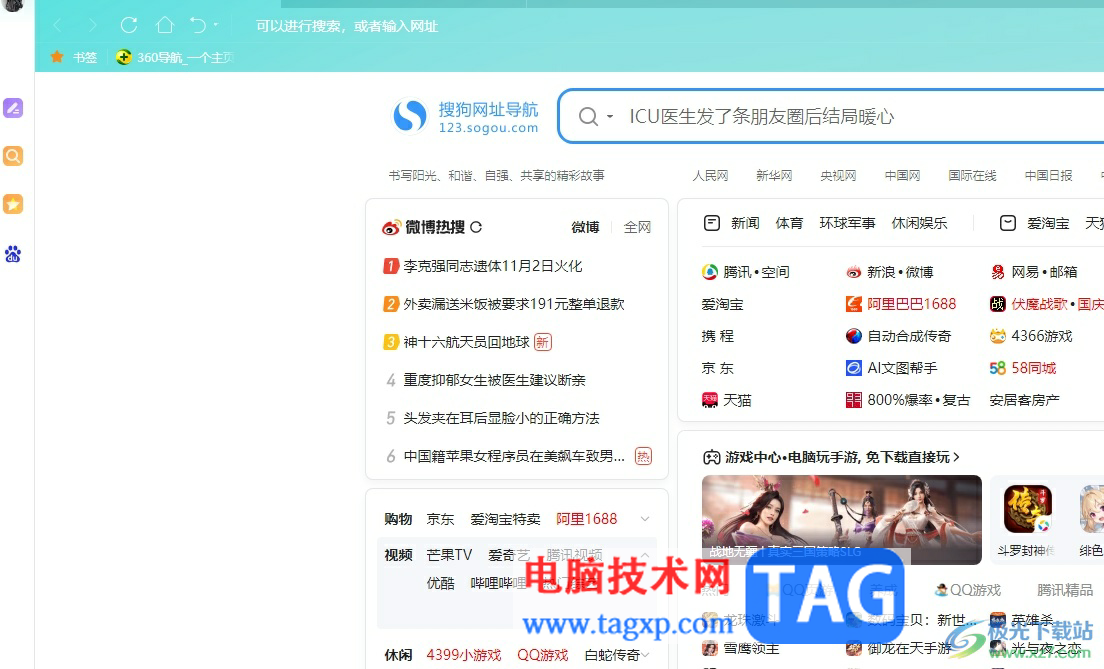Open the 中国网 link
Screen dimensions: 1104x669
tap(903, 175)
